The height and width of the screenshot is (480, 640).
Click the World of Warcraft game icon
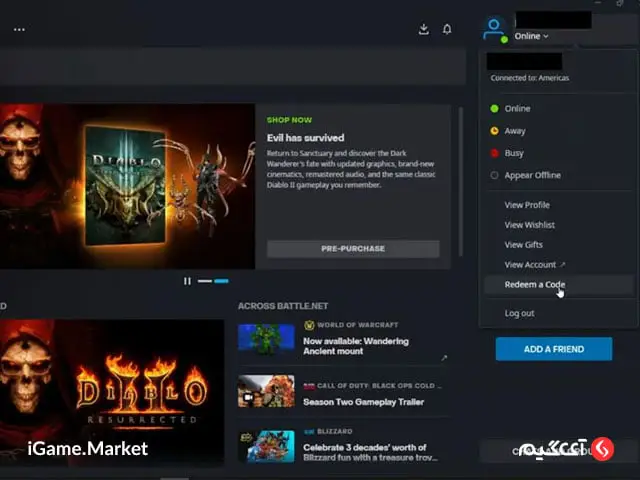(x=309, y=325)
